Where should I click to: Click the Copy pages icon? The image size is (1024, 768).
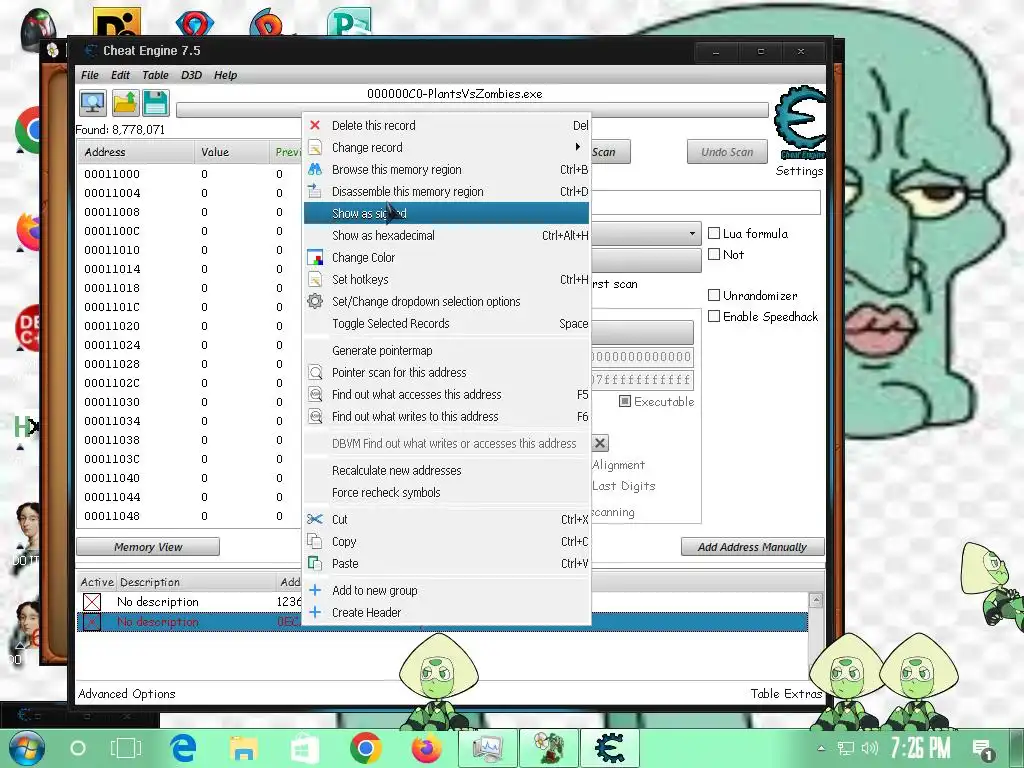tap(315, 541)
